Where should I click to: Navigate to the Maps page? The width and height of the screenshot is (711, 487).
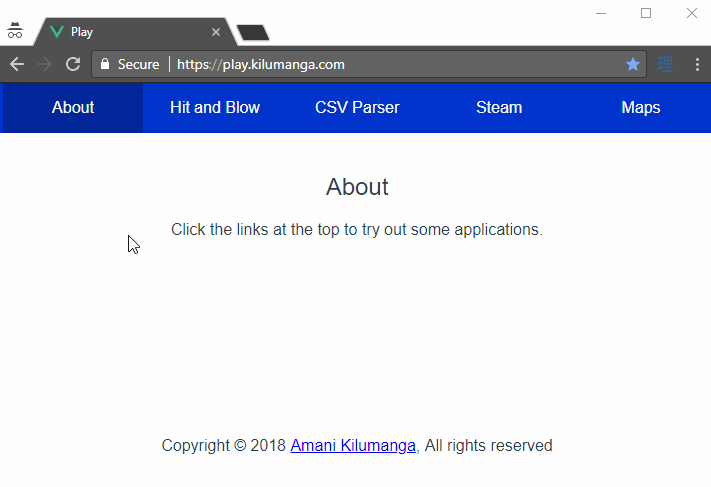[x=641, y=107]
